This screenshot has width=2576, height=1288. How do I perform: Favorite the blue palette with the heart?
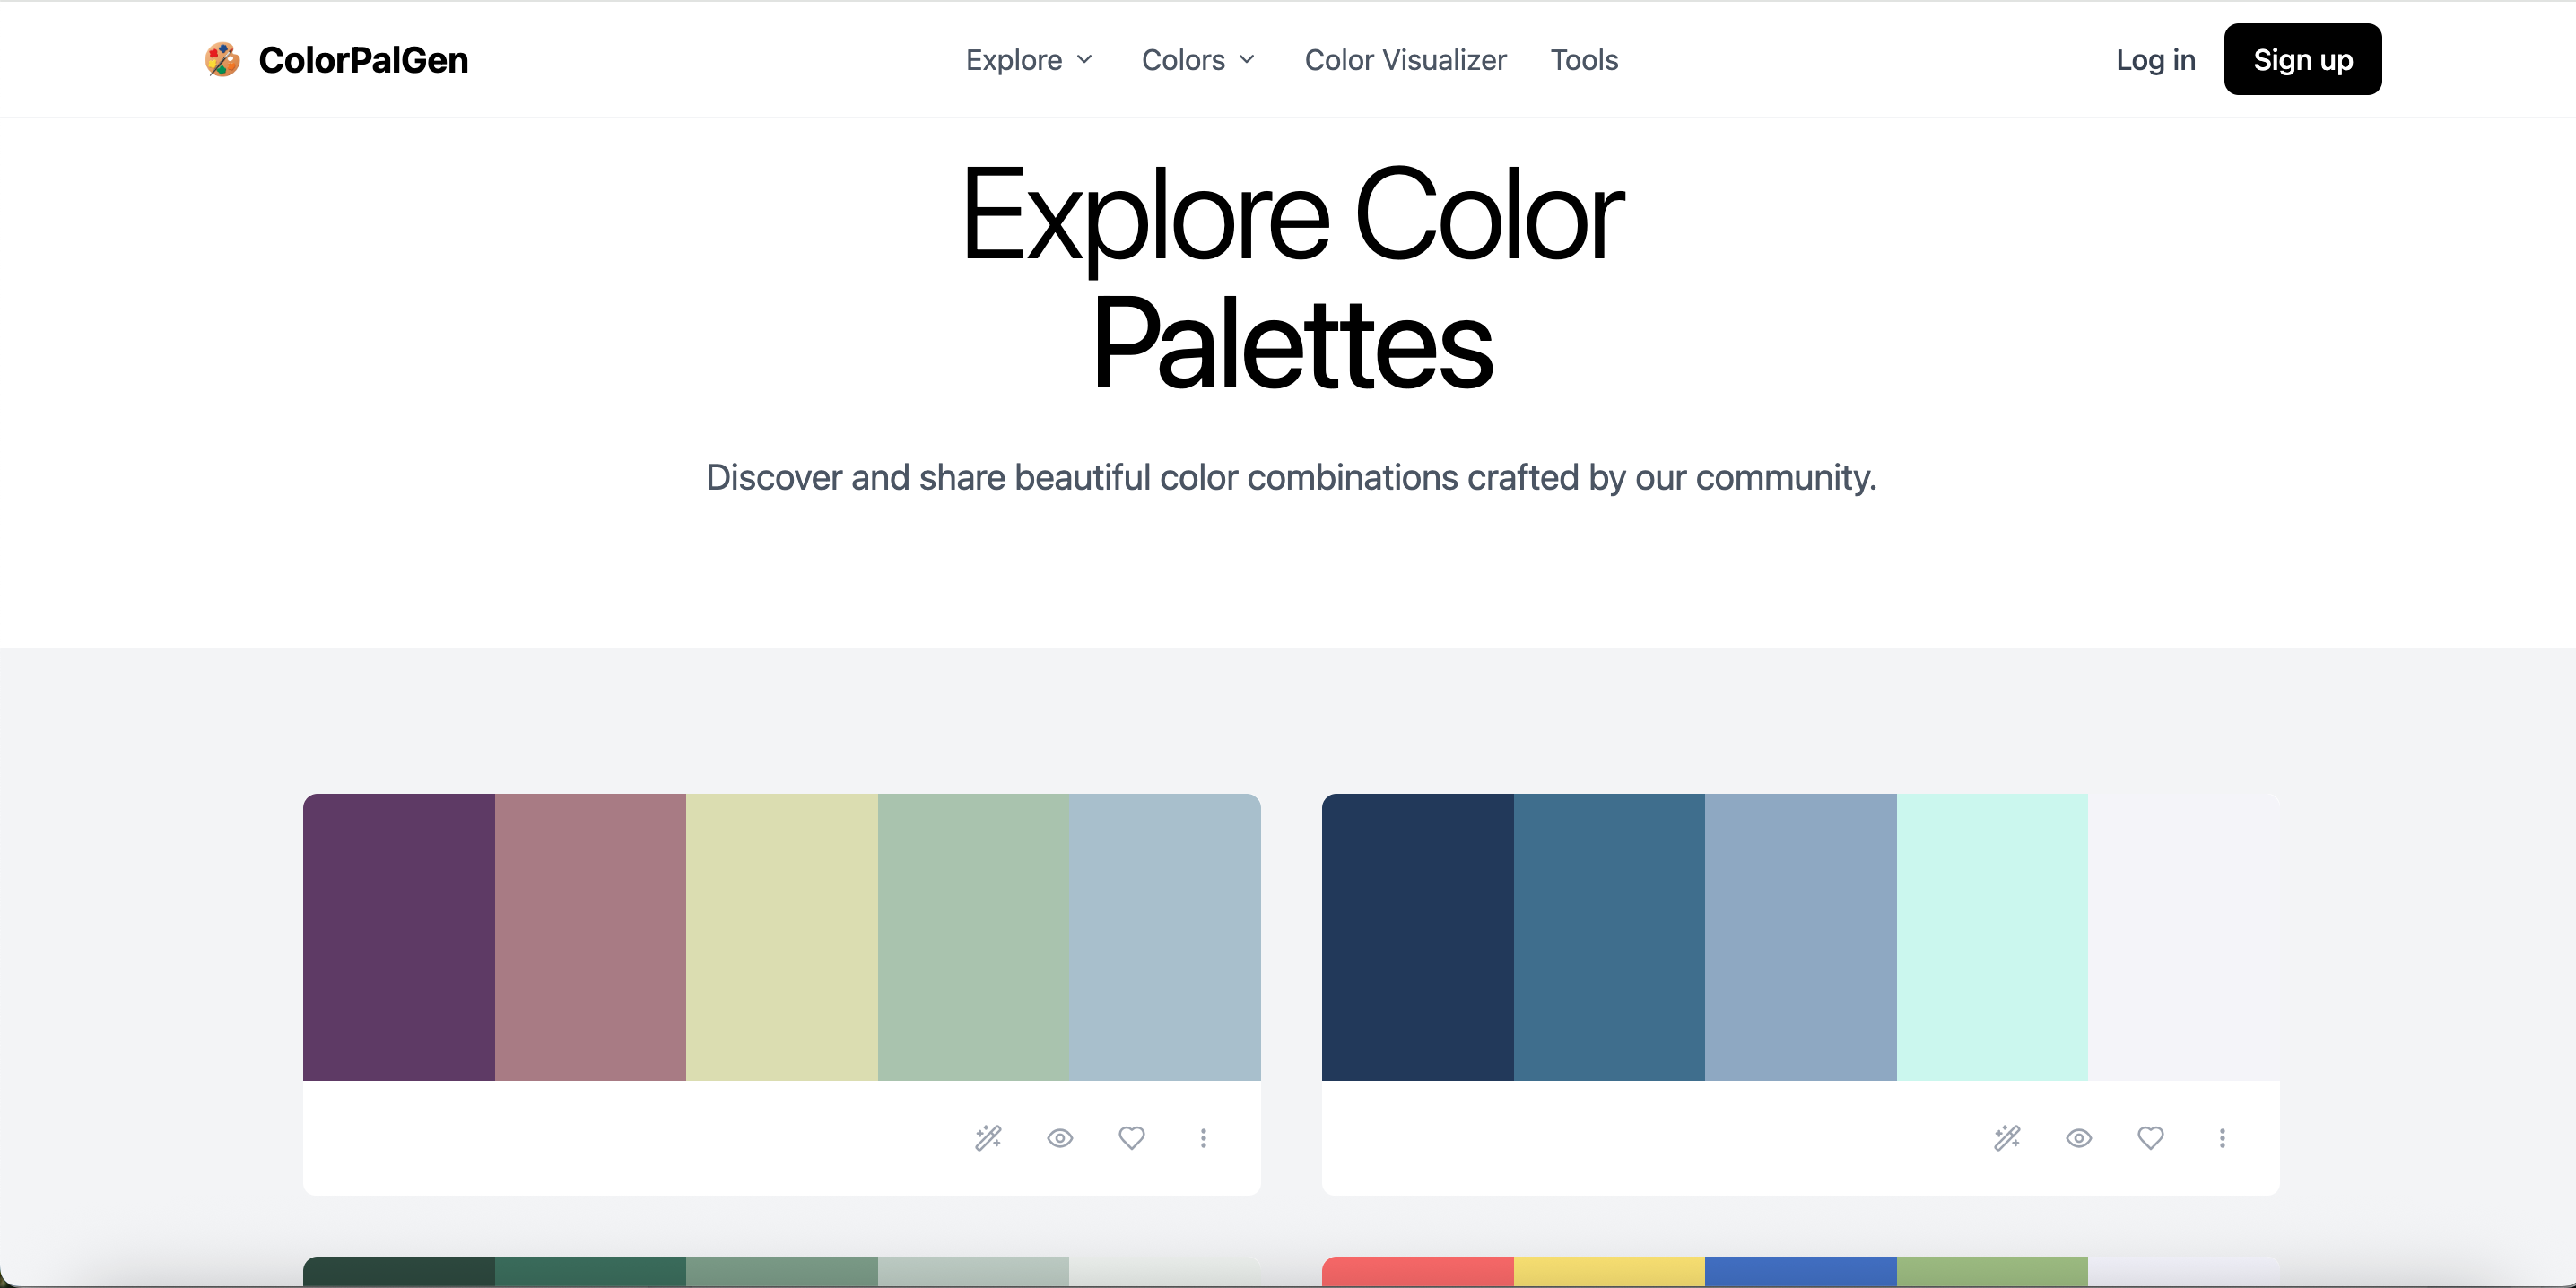(x=2150, y=1138)
